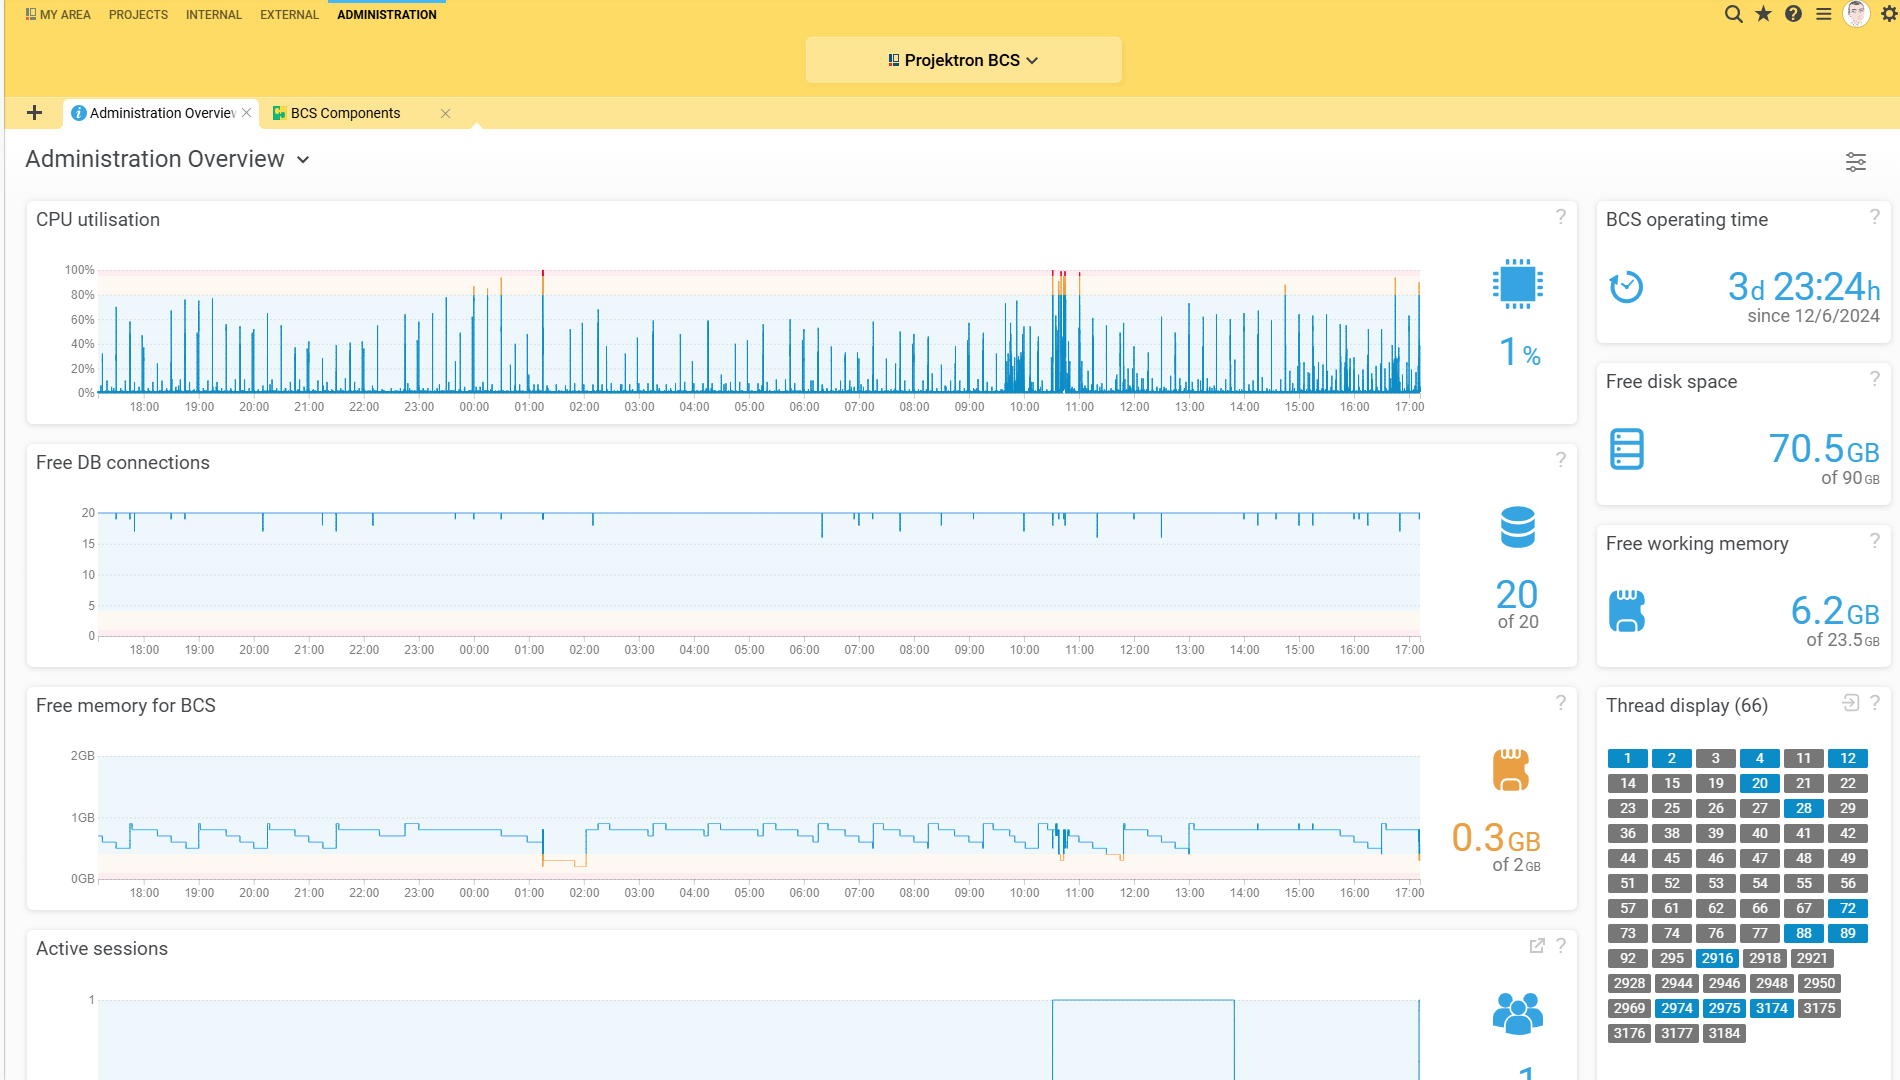Select thread 72 tile
The image size is (1900, 1080).
coord(1848,908)
